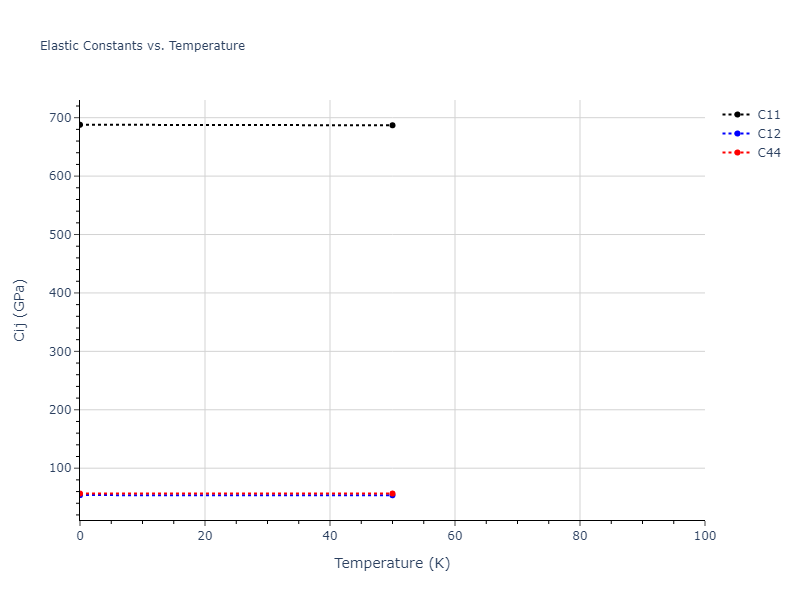Click the y-axis tick label '700'

[59, 118]
